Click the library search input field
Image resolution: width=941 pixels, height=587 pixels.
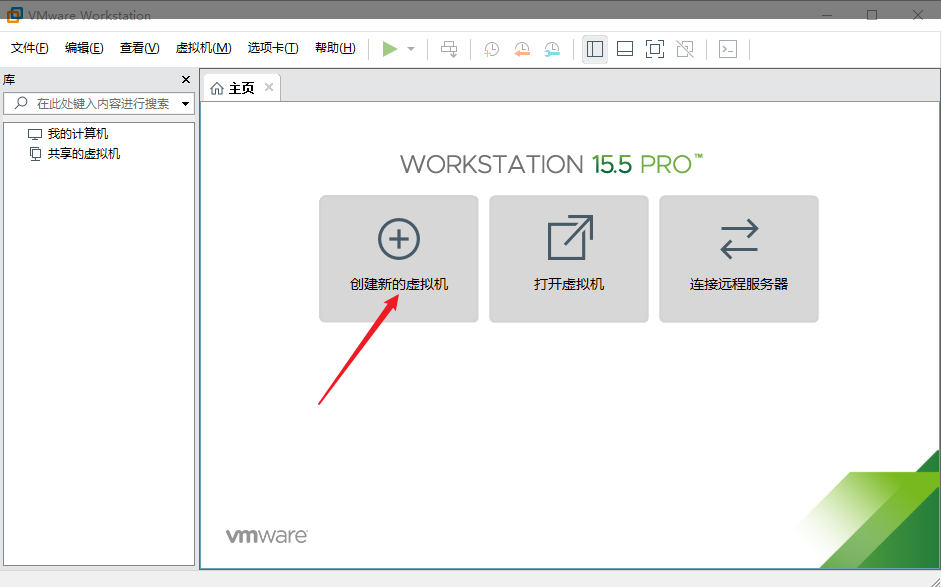pos(99,104)
